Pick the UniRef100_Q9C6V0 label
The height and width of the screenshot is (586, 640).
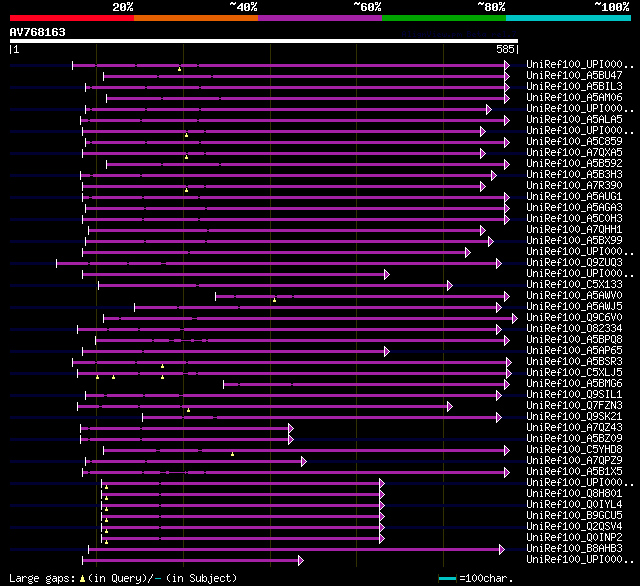tap(574, 318)
